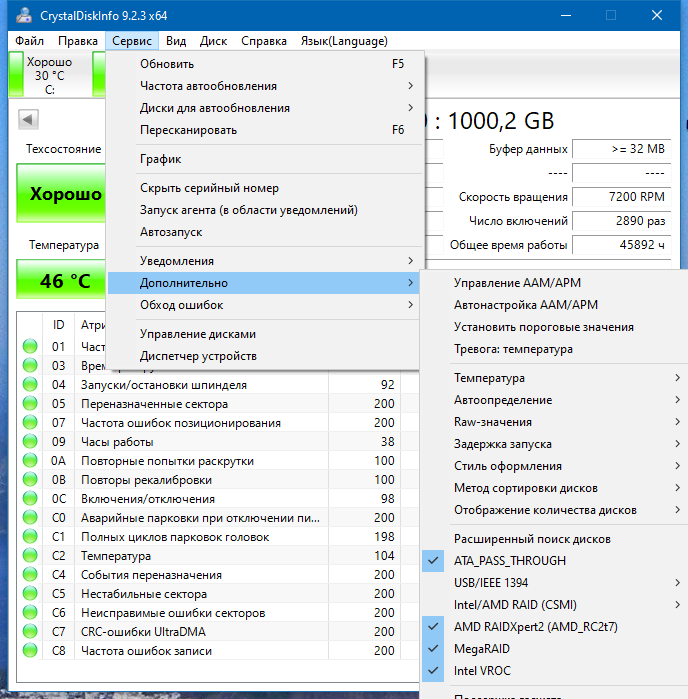Open График from Сервис menu
The width and height of the screenshot is (688, 699).
point(263,159)
